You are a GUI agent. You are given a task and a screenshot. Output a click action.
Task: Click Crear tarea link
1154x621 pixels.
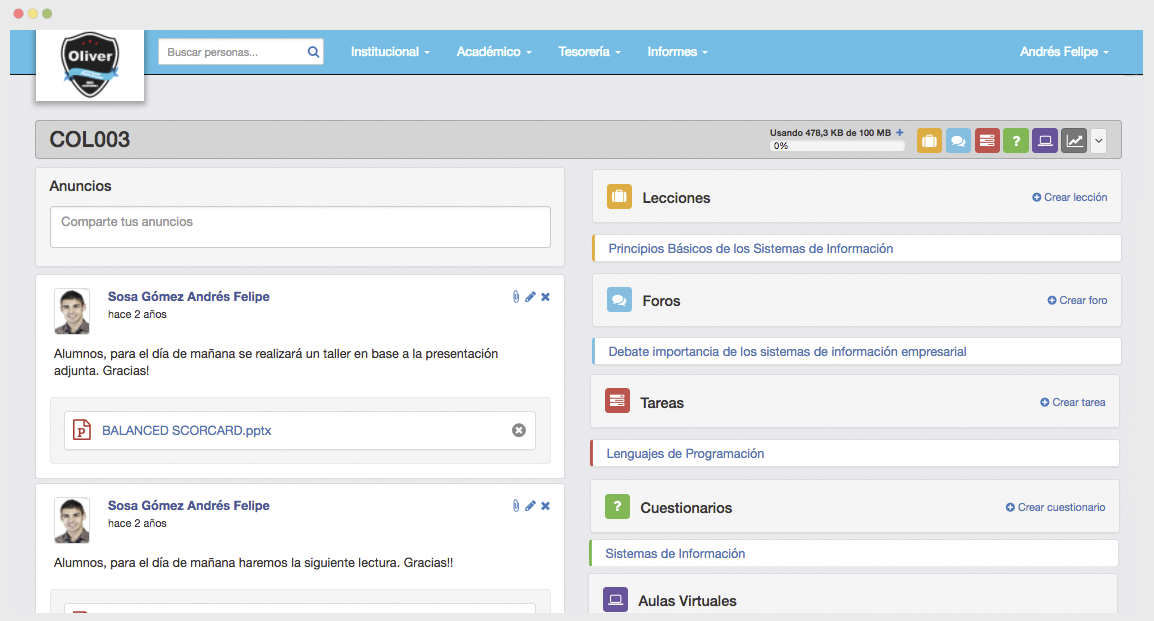(x=1072, y=402)
